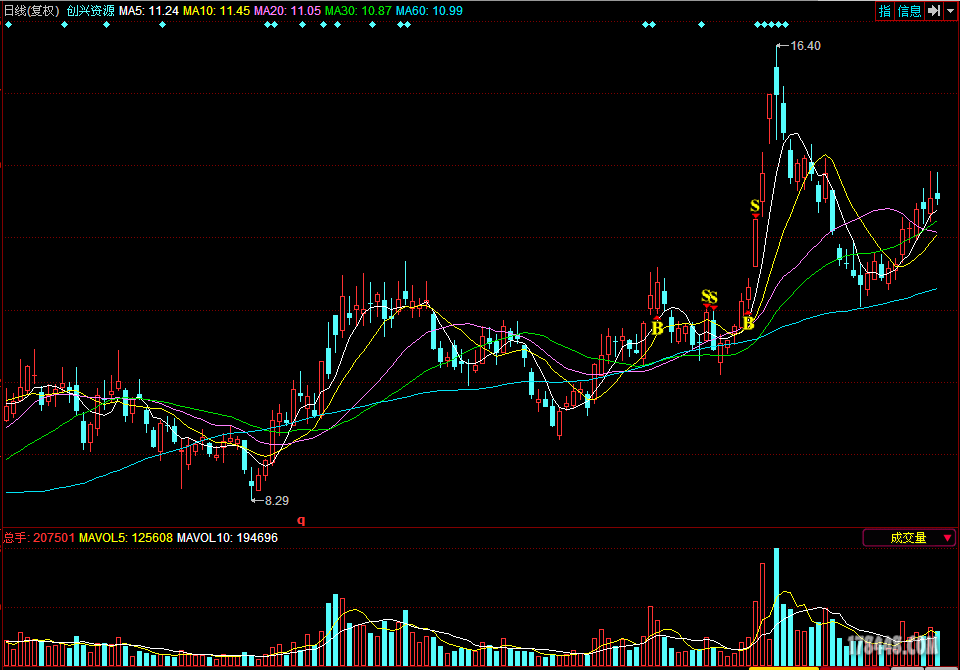This screenshot has width=960, height=670.
Task: Click the leftmost cyan diamond info marker
Action: click(9, 24)
